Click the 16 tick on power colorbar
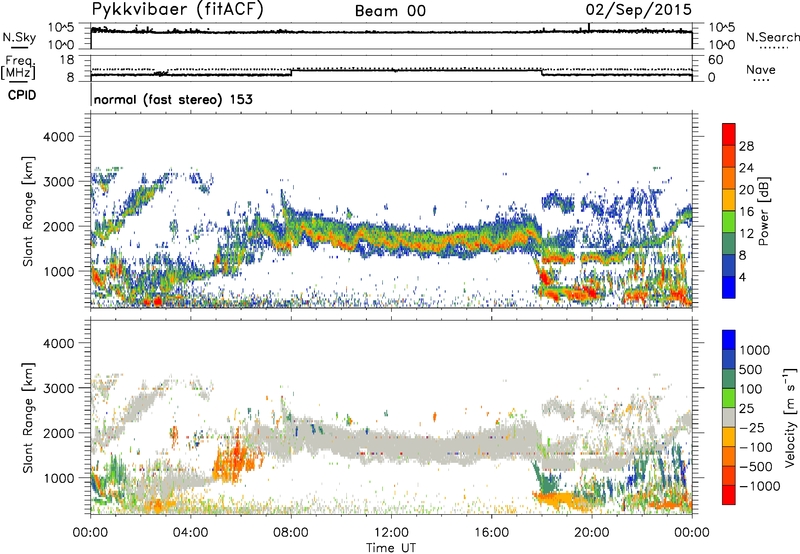This screenshot has height=554, width=800. [x=746, y=212]
